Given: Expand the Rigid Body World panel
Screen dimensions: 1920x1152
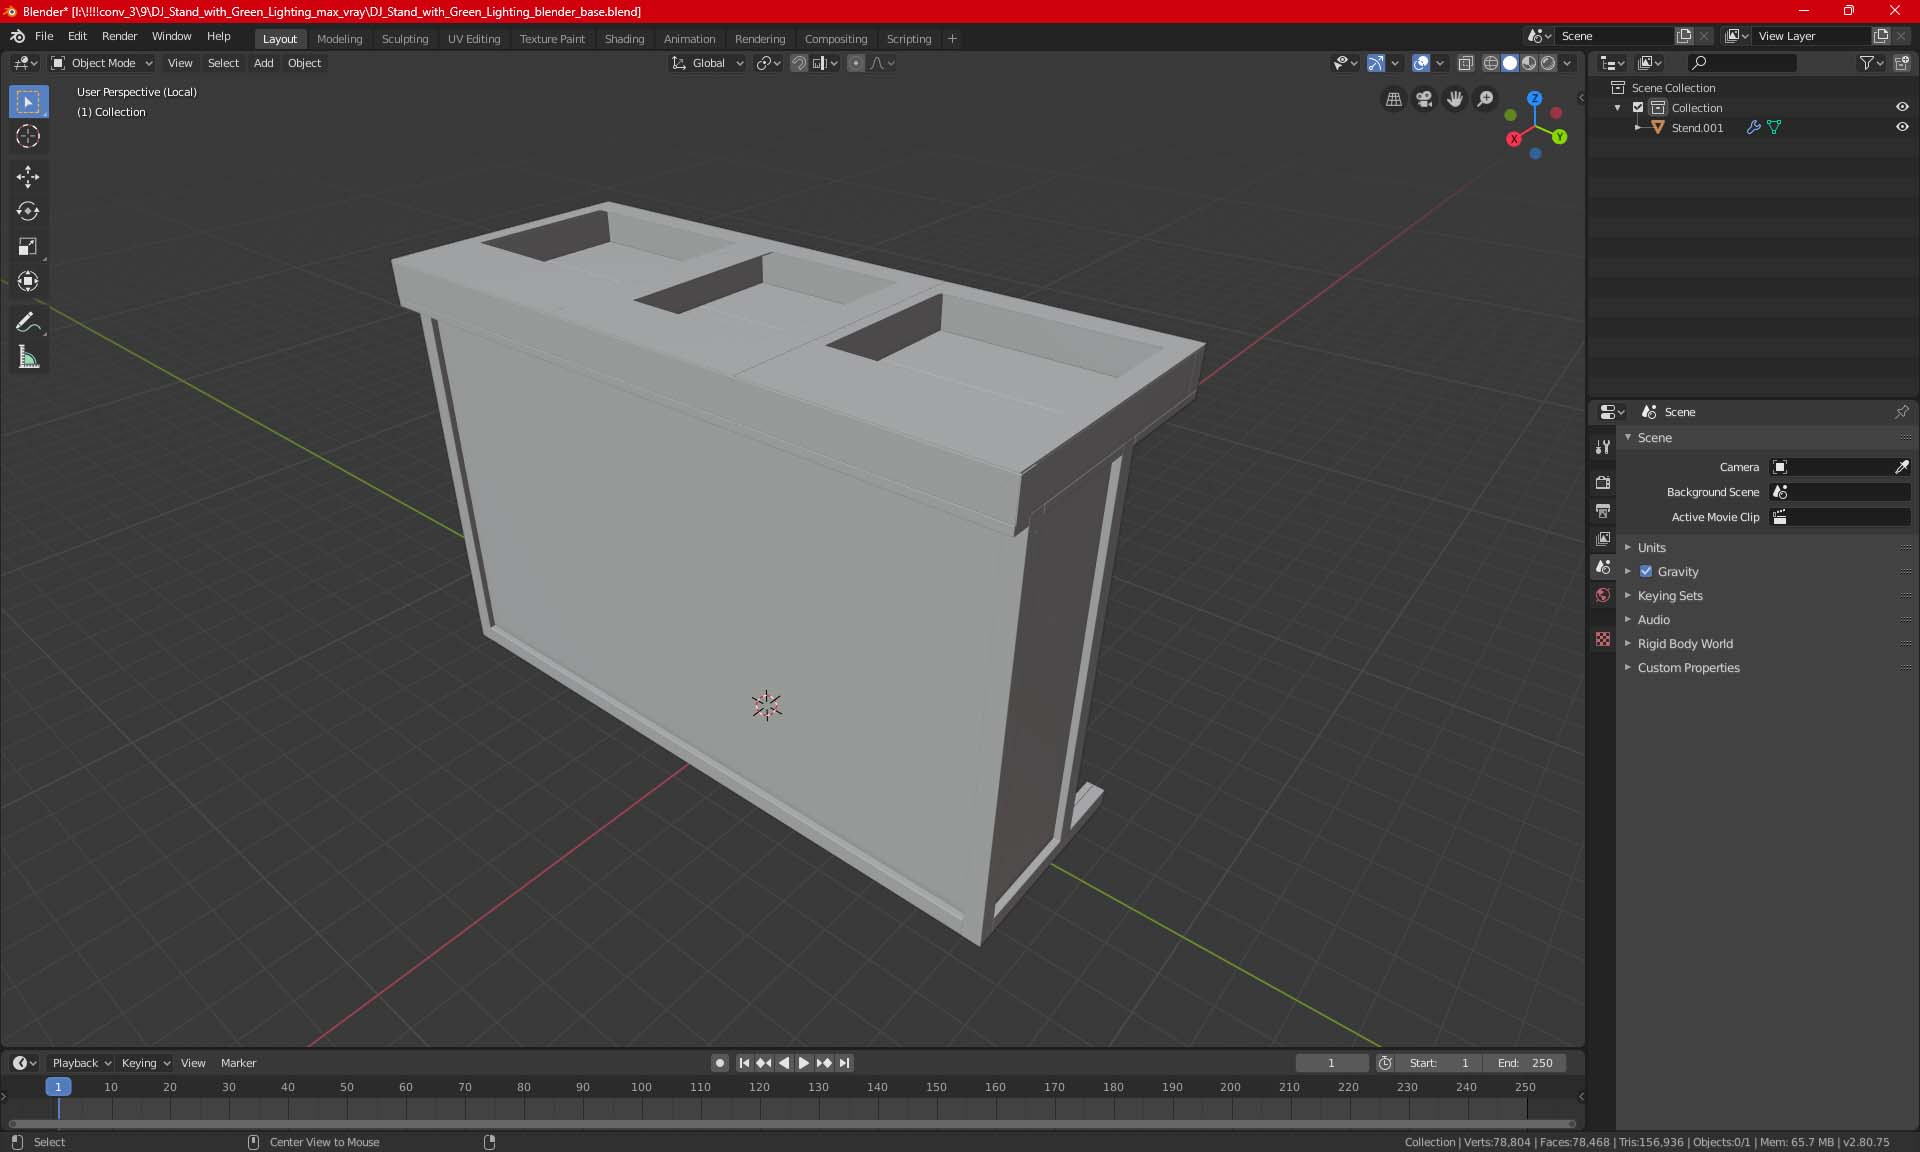Looking at the screenshot, I should [x=1685, y=644].
